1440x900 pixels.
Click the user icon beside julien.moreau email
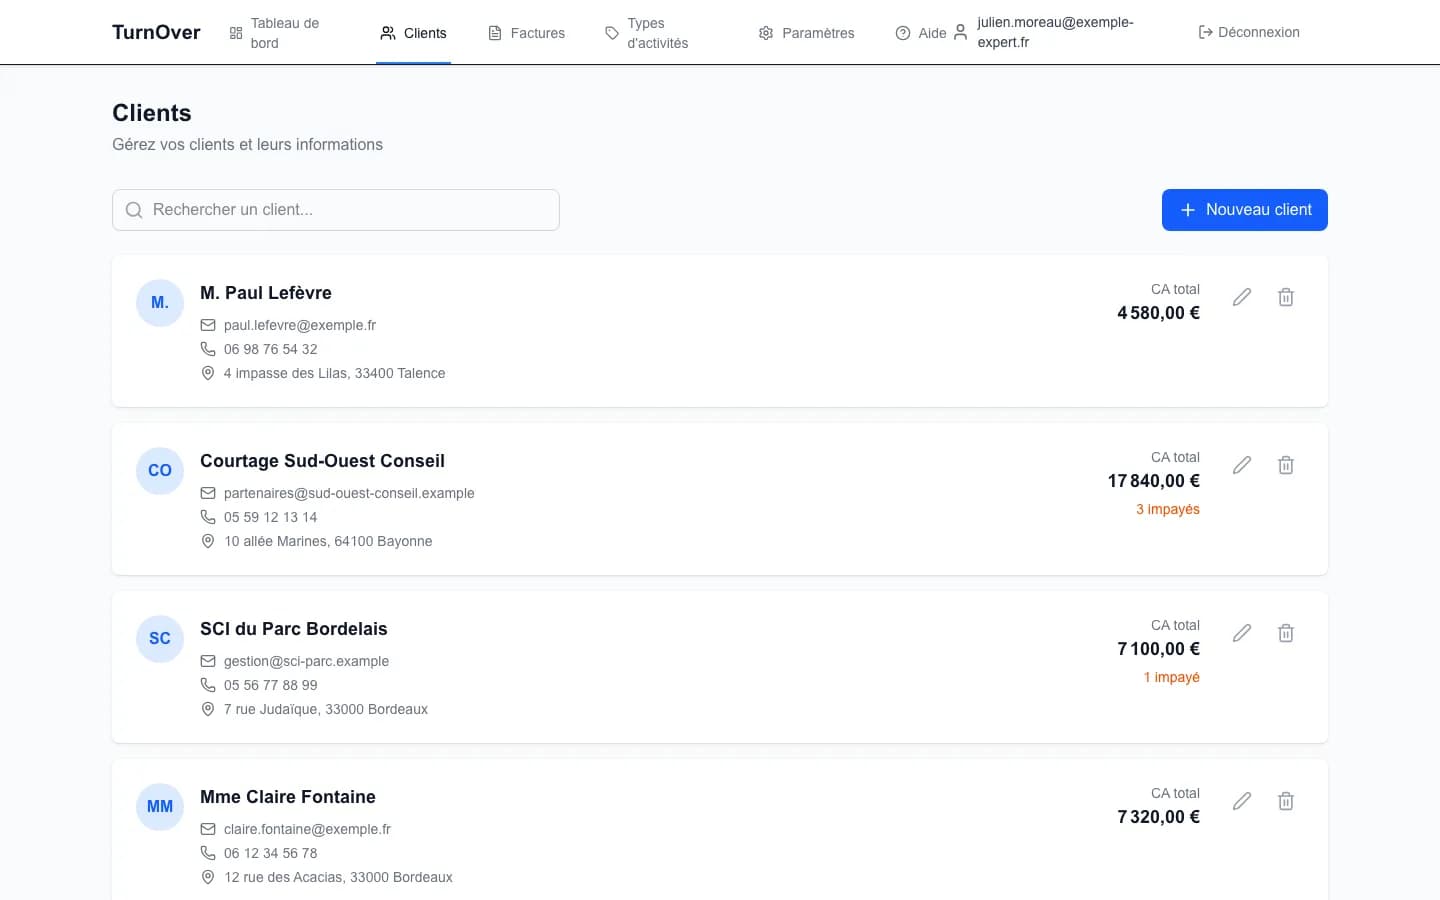point(960,32)
